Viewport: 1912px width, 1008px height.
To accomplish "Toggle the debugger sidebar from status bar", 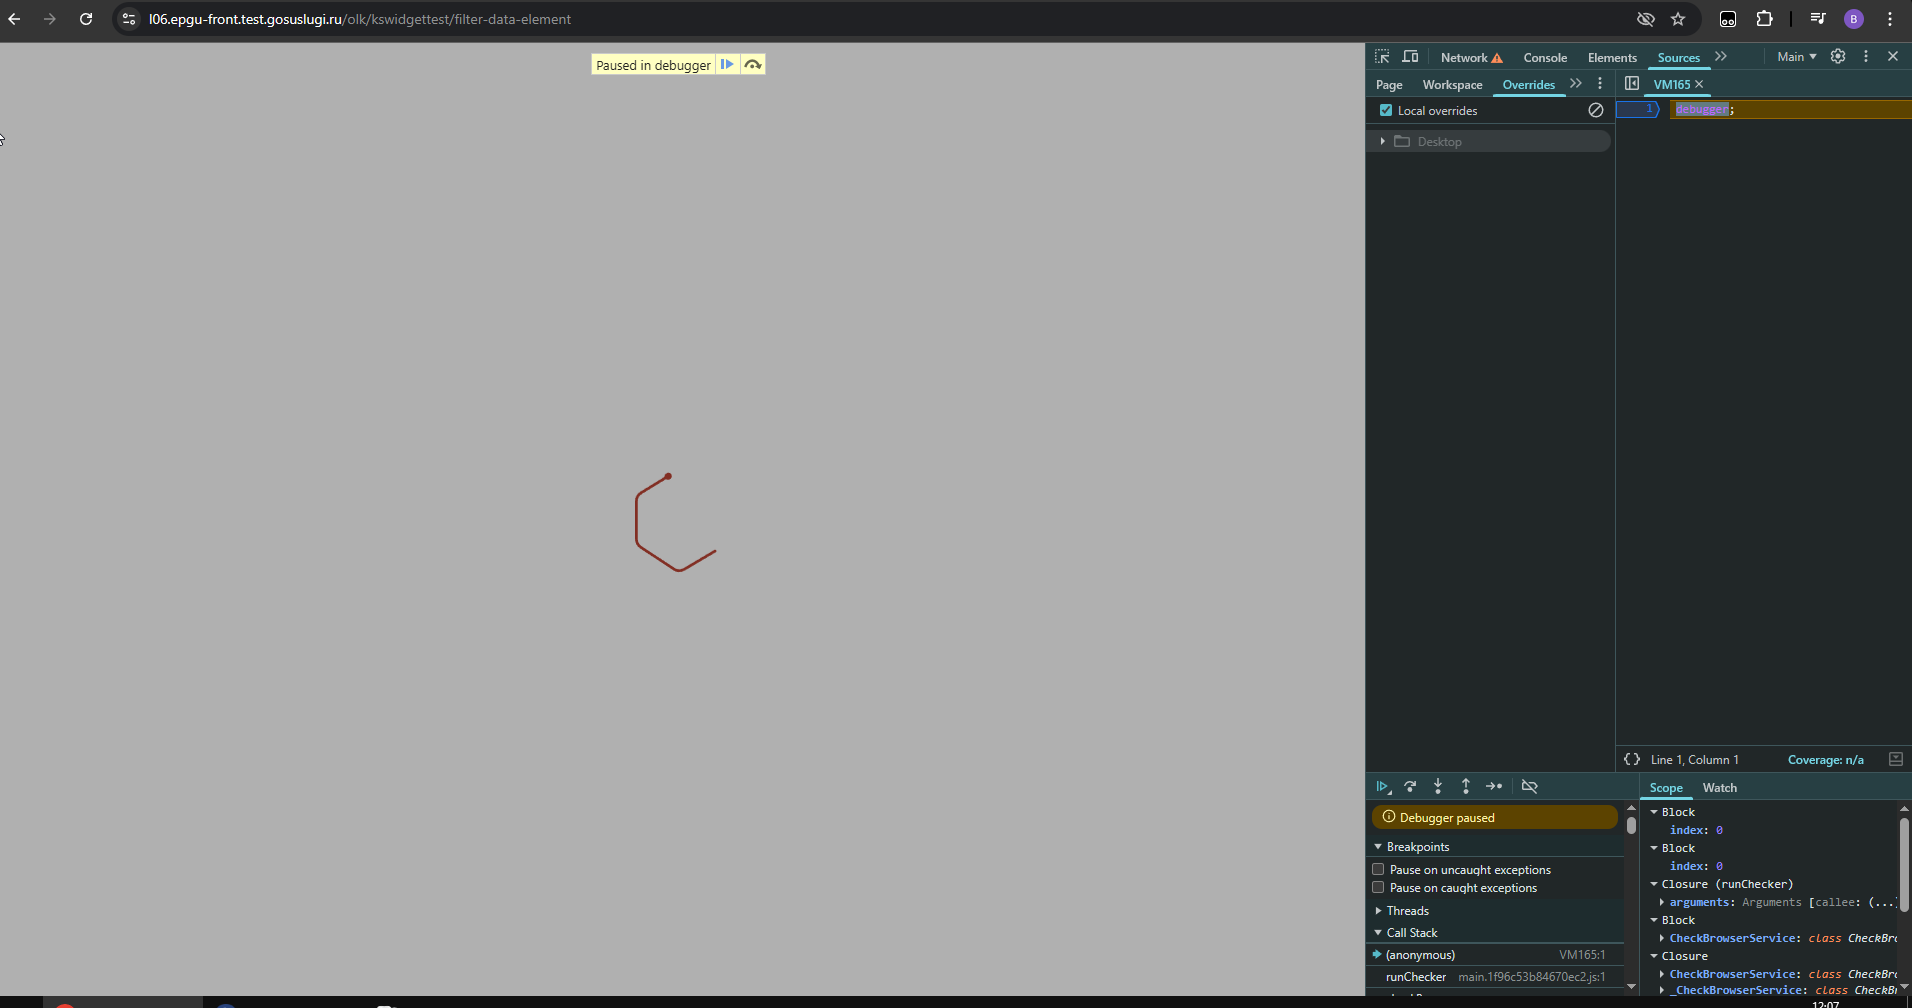I will pyautogui.click(x=1895, y=760).
